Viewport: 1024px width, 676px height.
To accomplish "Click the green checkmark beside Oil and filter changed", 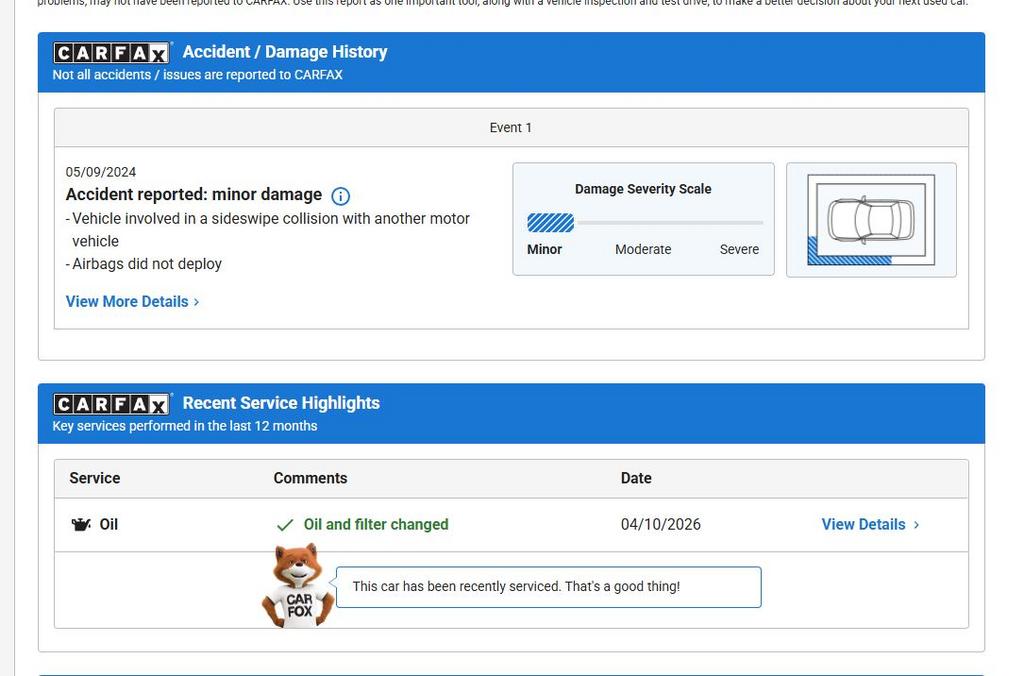I will [x=285, y=524].
